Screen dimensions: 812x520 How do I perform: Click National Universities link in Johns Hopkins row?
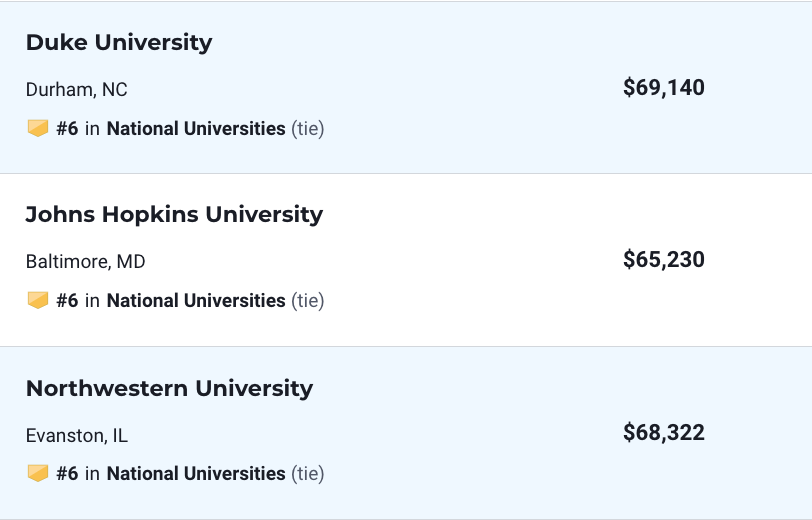tap(196, 300)
